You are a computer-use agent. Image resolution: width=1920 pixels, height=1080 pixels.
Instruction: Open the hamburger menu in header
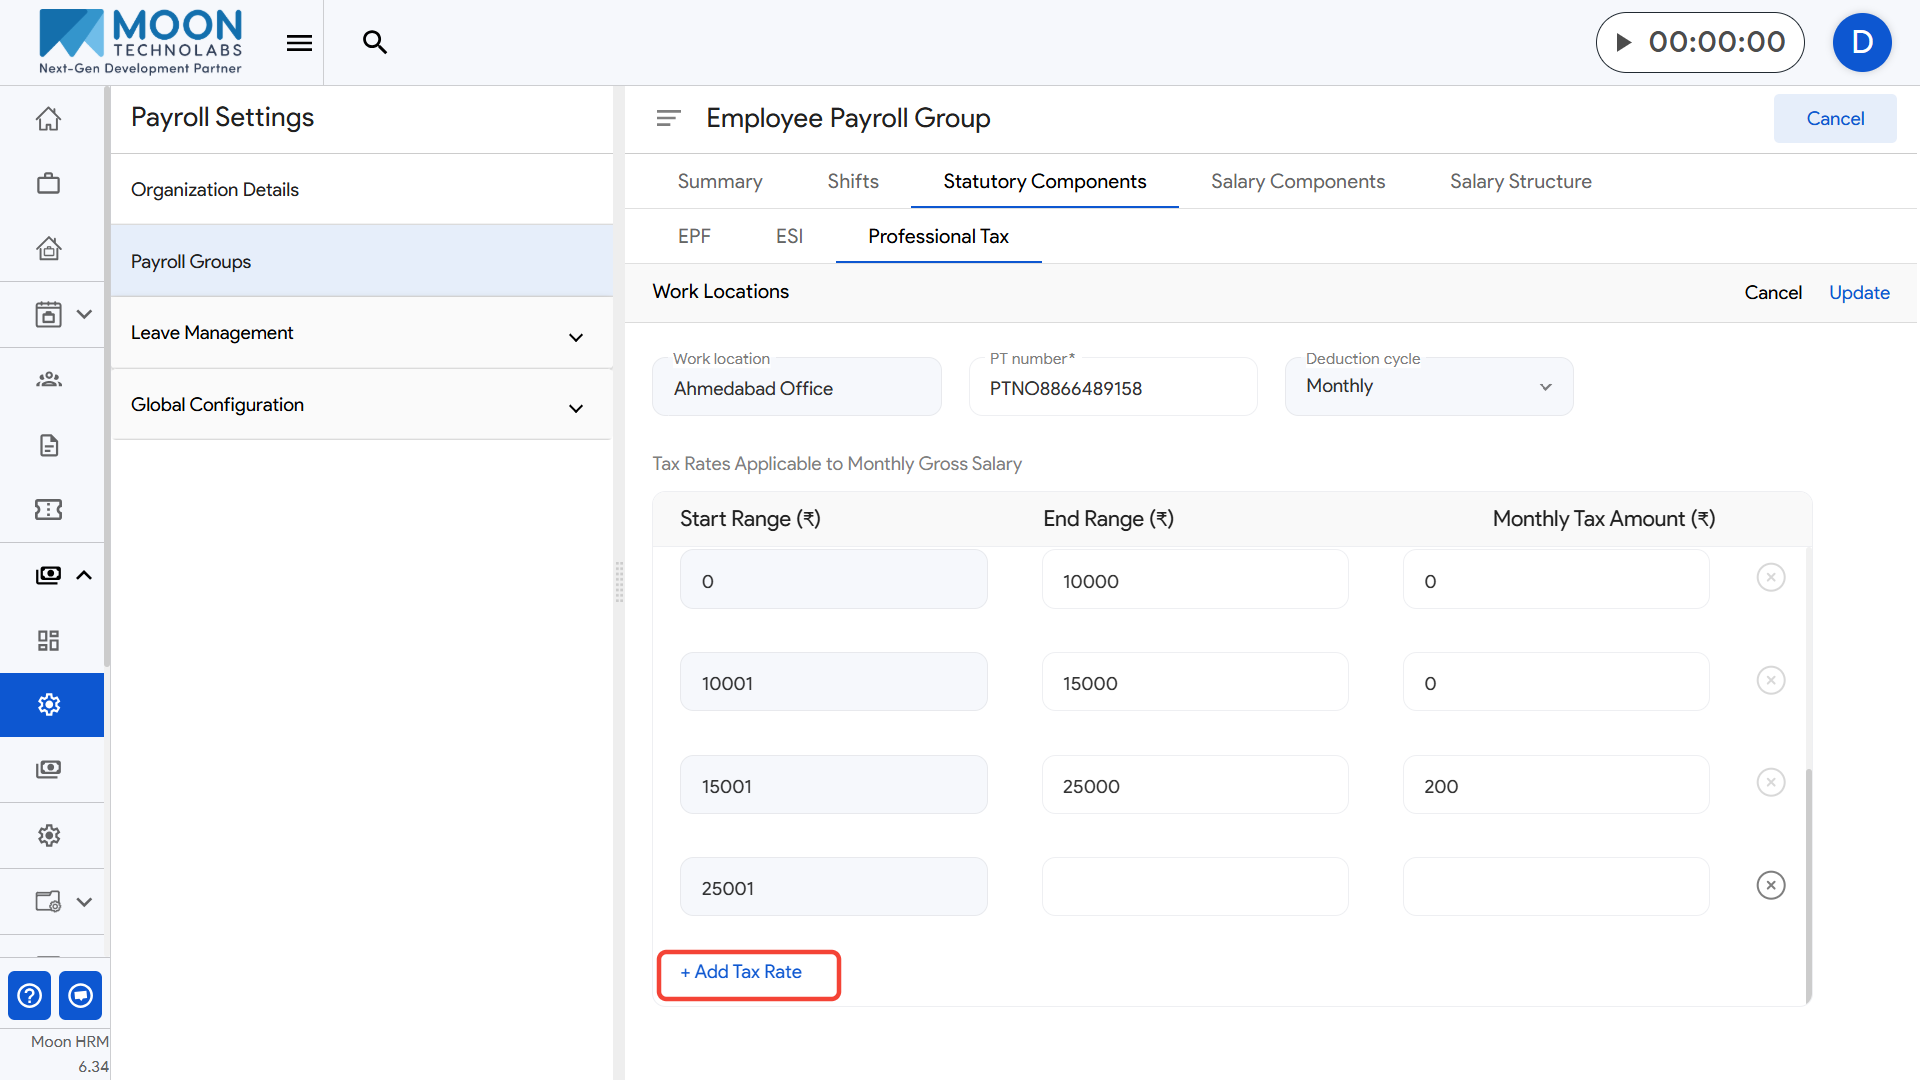point(299,42)
